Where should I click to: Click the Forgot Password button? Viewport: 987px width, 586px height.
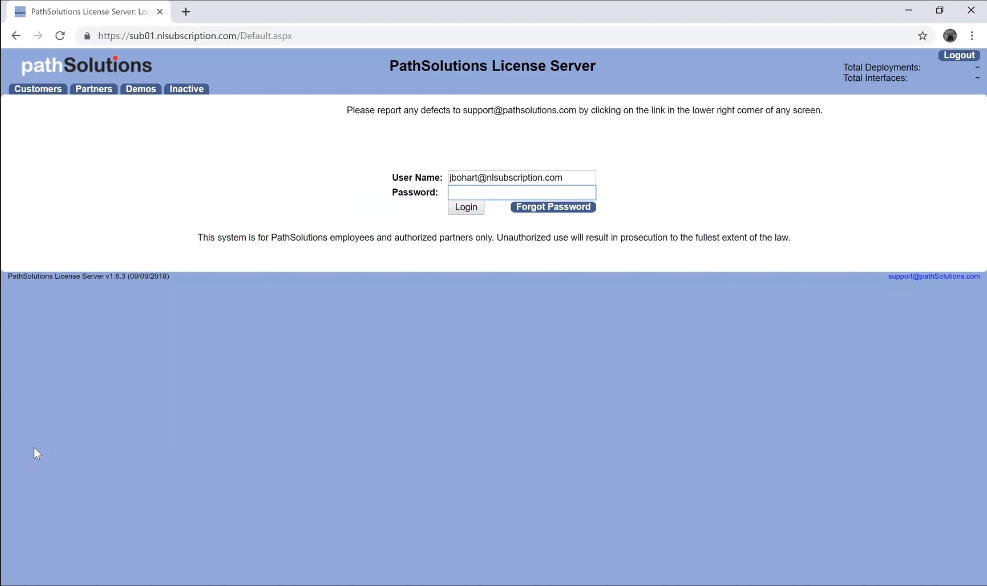(x=553, y=207)
